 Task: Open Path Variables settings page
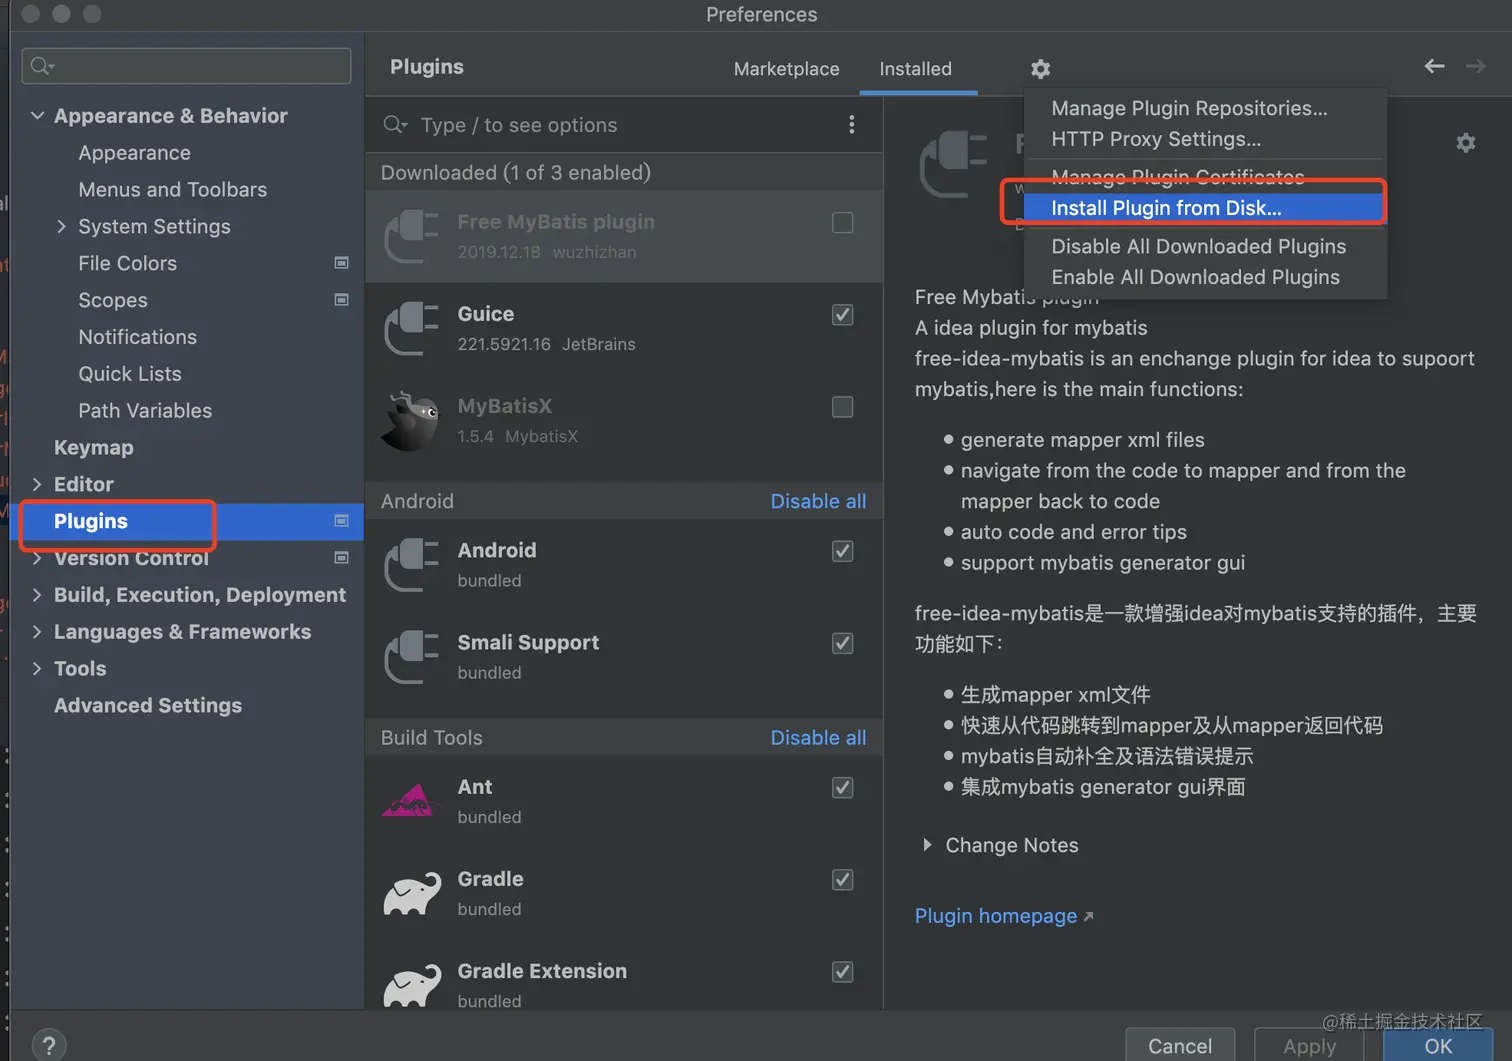145,410
